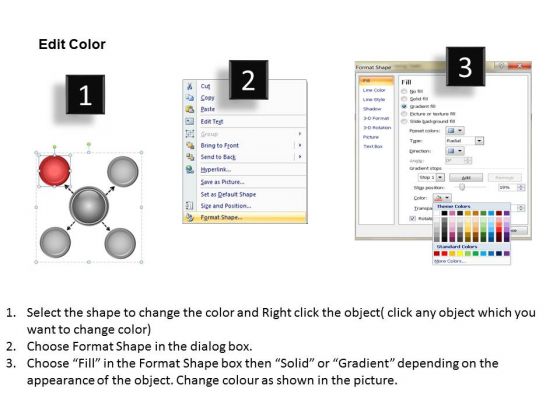Choose Format Shape... menu entry
Image resolution: width=560 pixels, height=420 pixels.
coord(245,217)
